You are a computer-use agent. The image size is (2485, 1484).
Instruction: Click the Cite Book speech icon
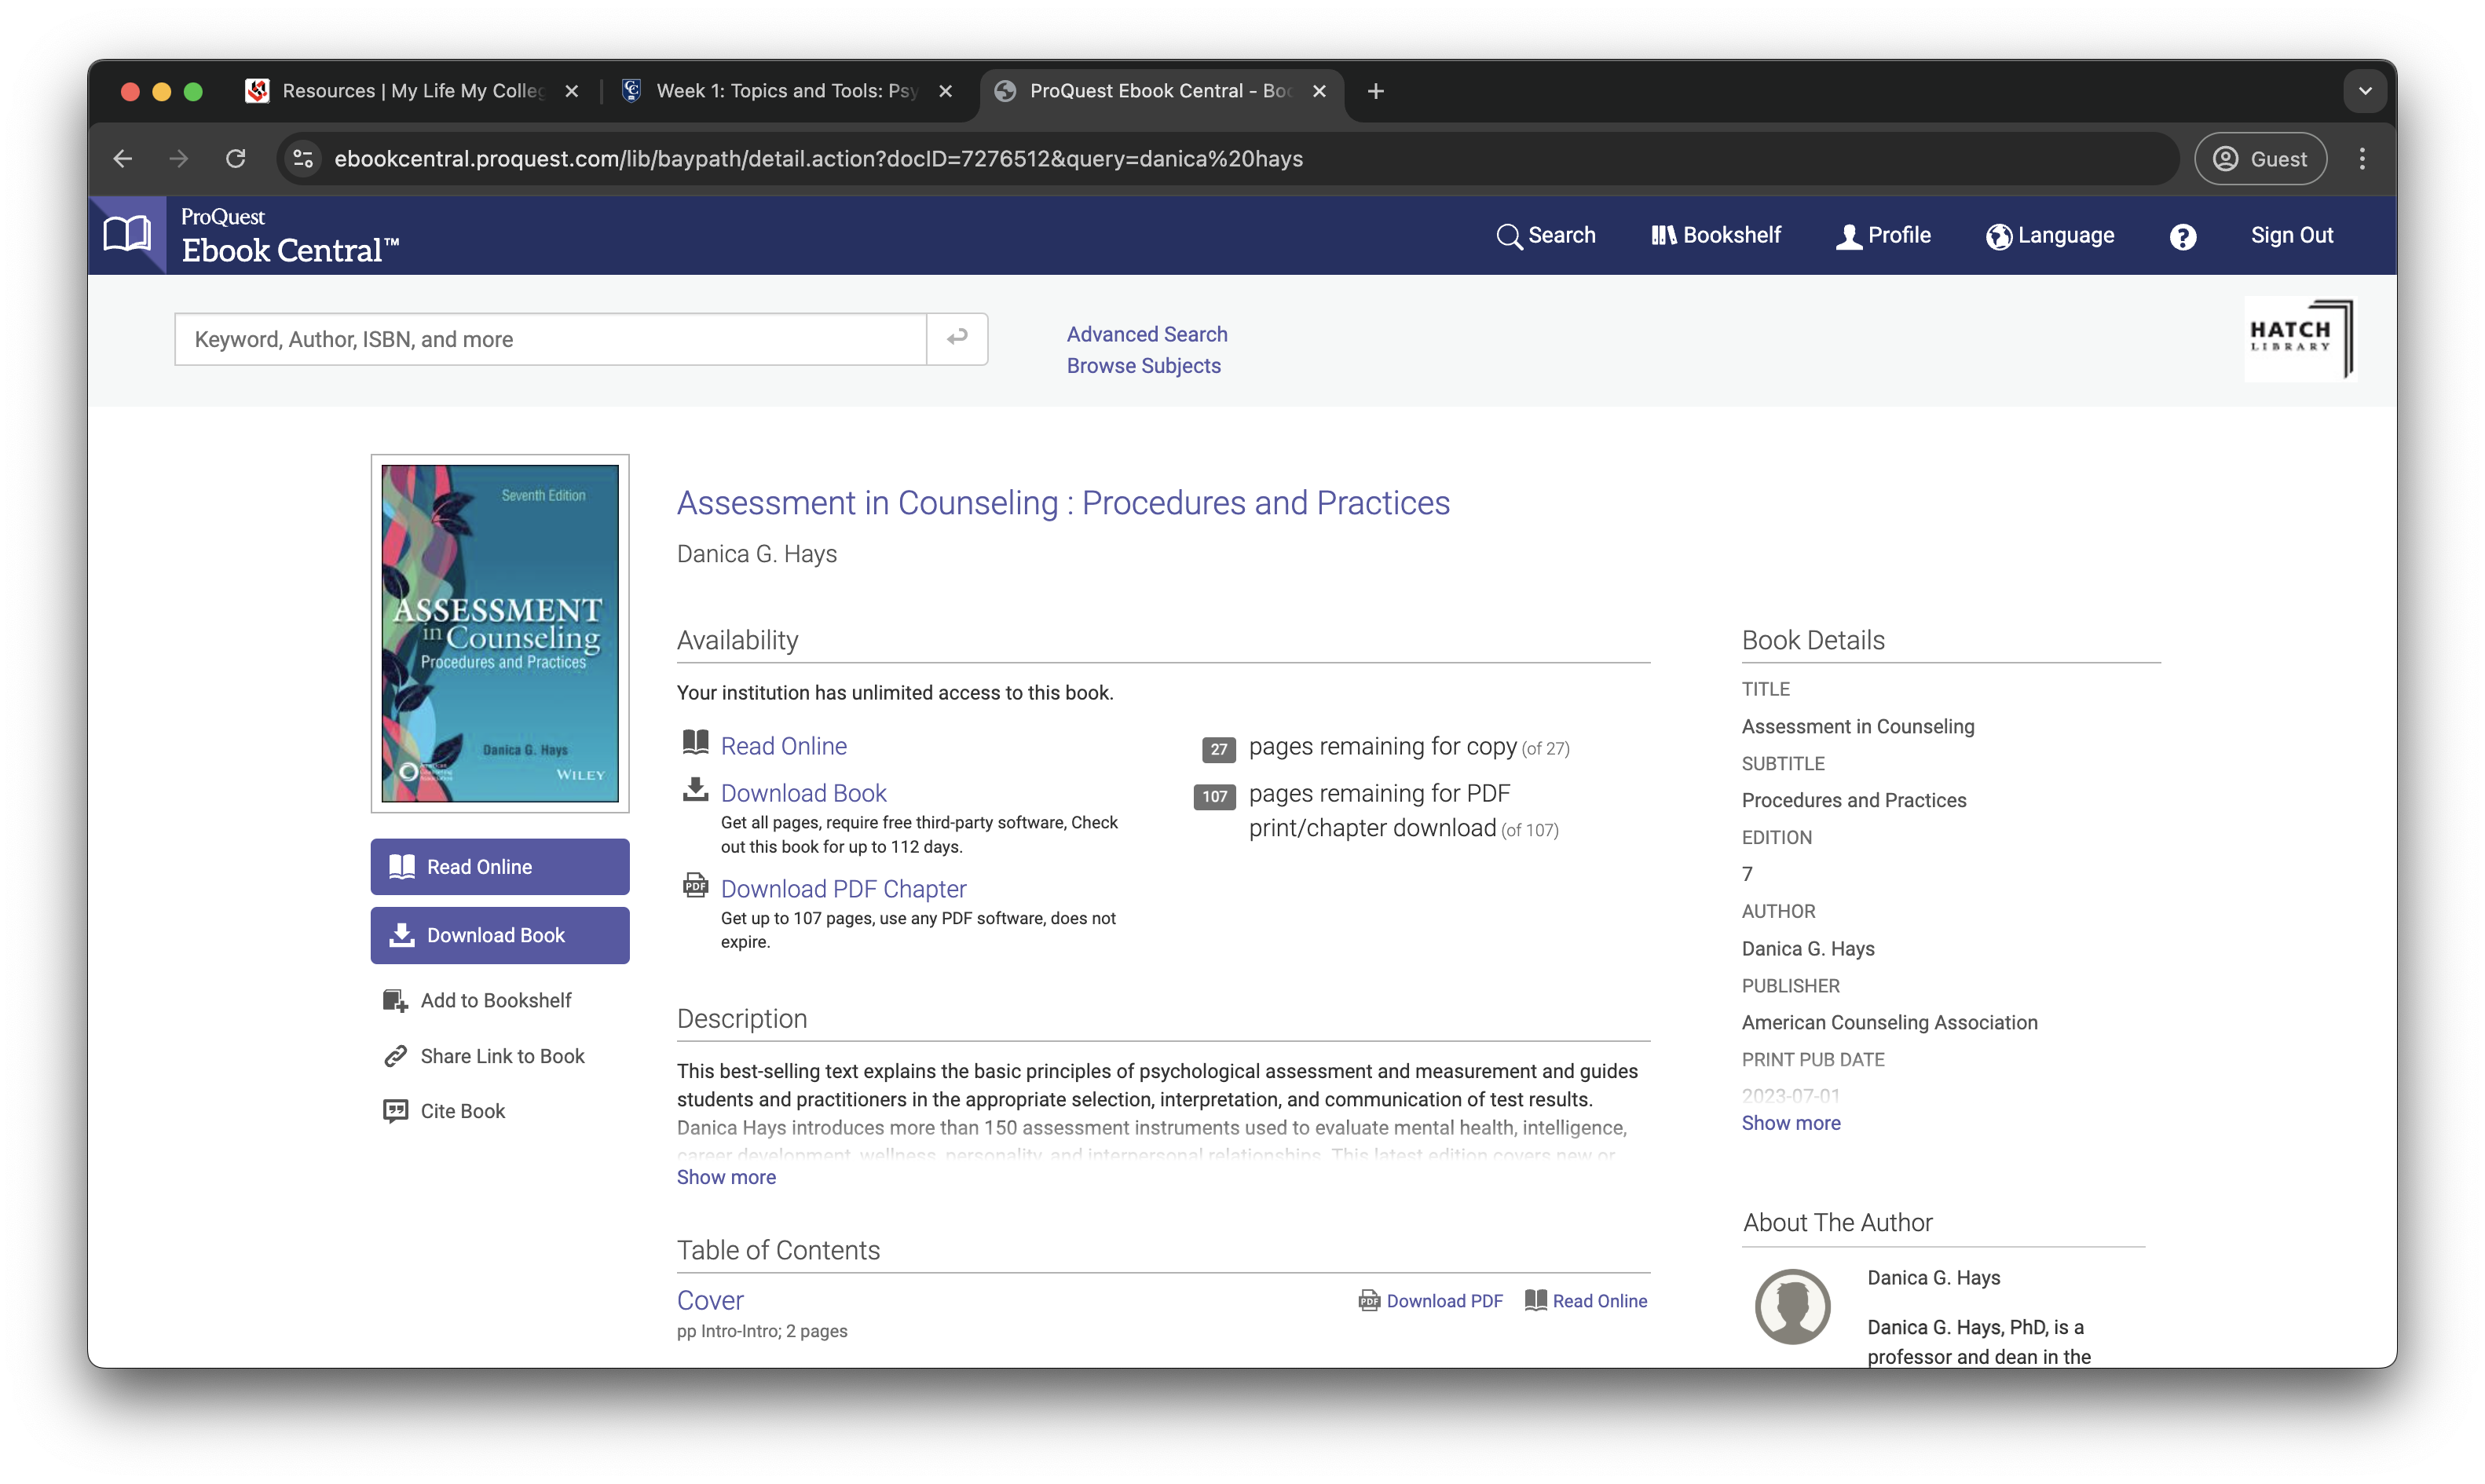tap(395, 1111)
